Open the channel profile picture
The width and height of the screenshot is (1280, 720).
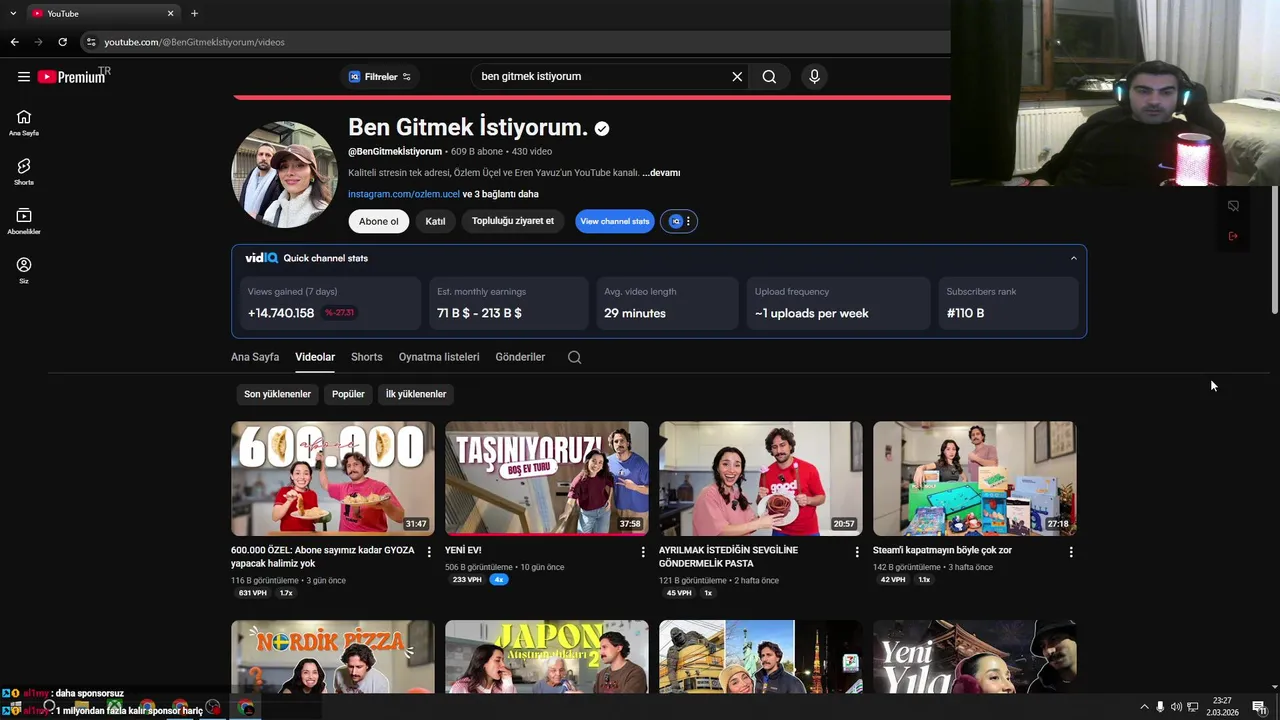(284, 175)
